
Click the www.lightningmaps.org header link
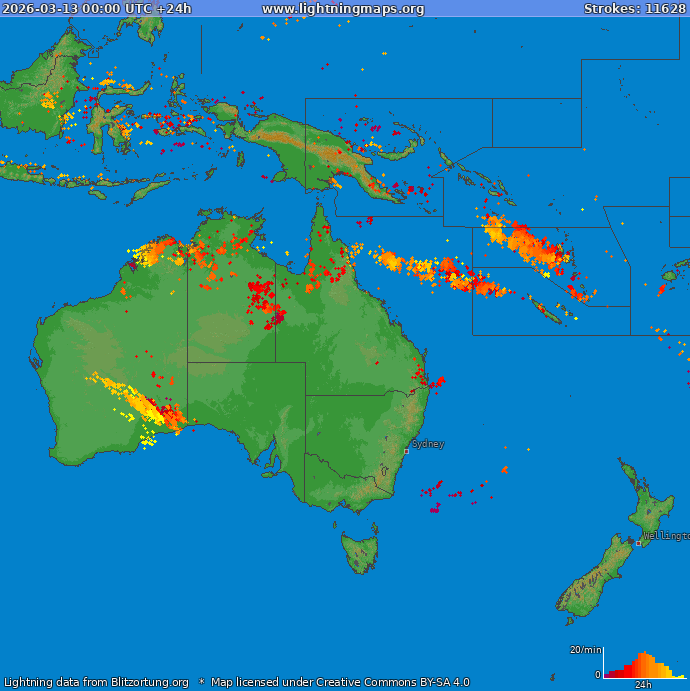[x=343, y=9]
